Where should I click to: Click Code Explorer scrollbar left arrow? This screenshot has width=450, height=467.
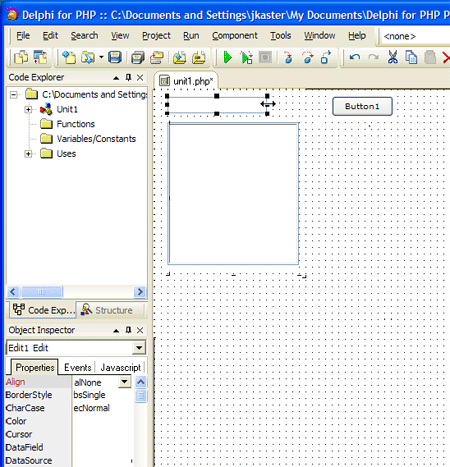tap(13, 292)
